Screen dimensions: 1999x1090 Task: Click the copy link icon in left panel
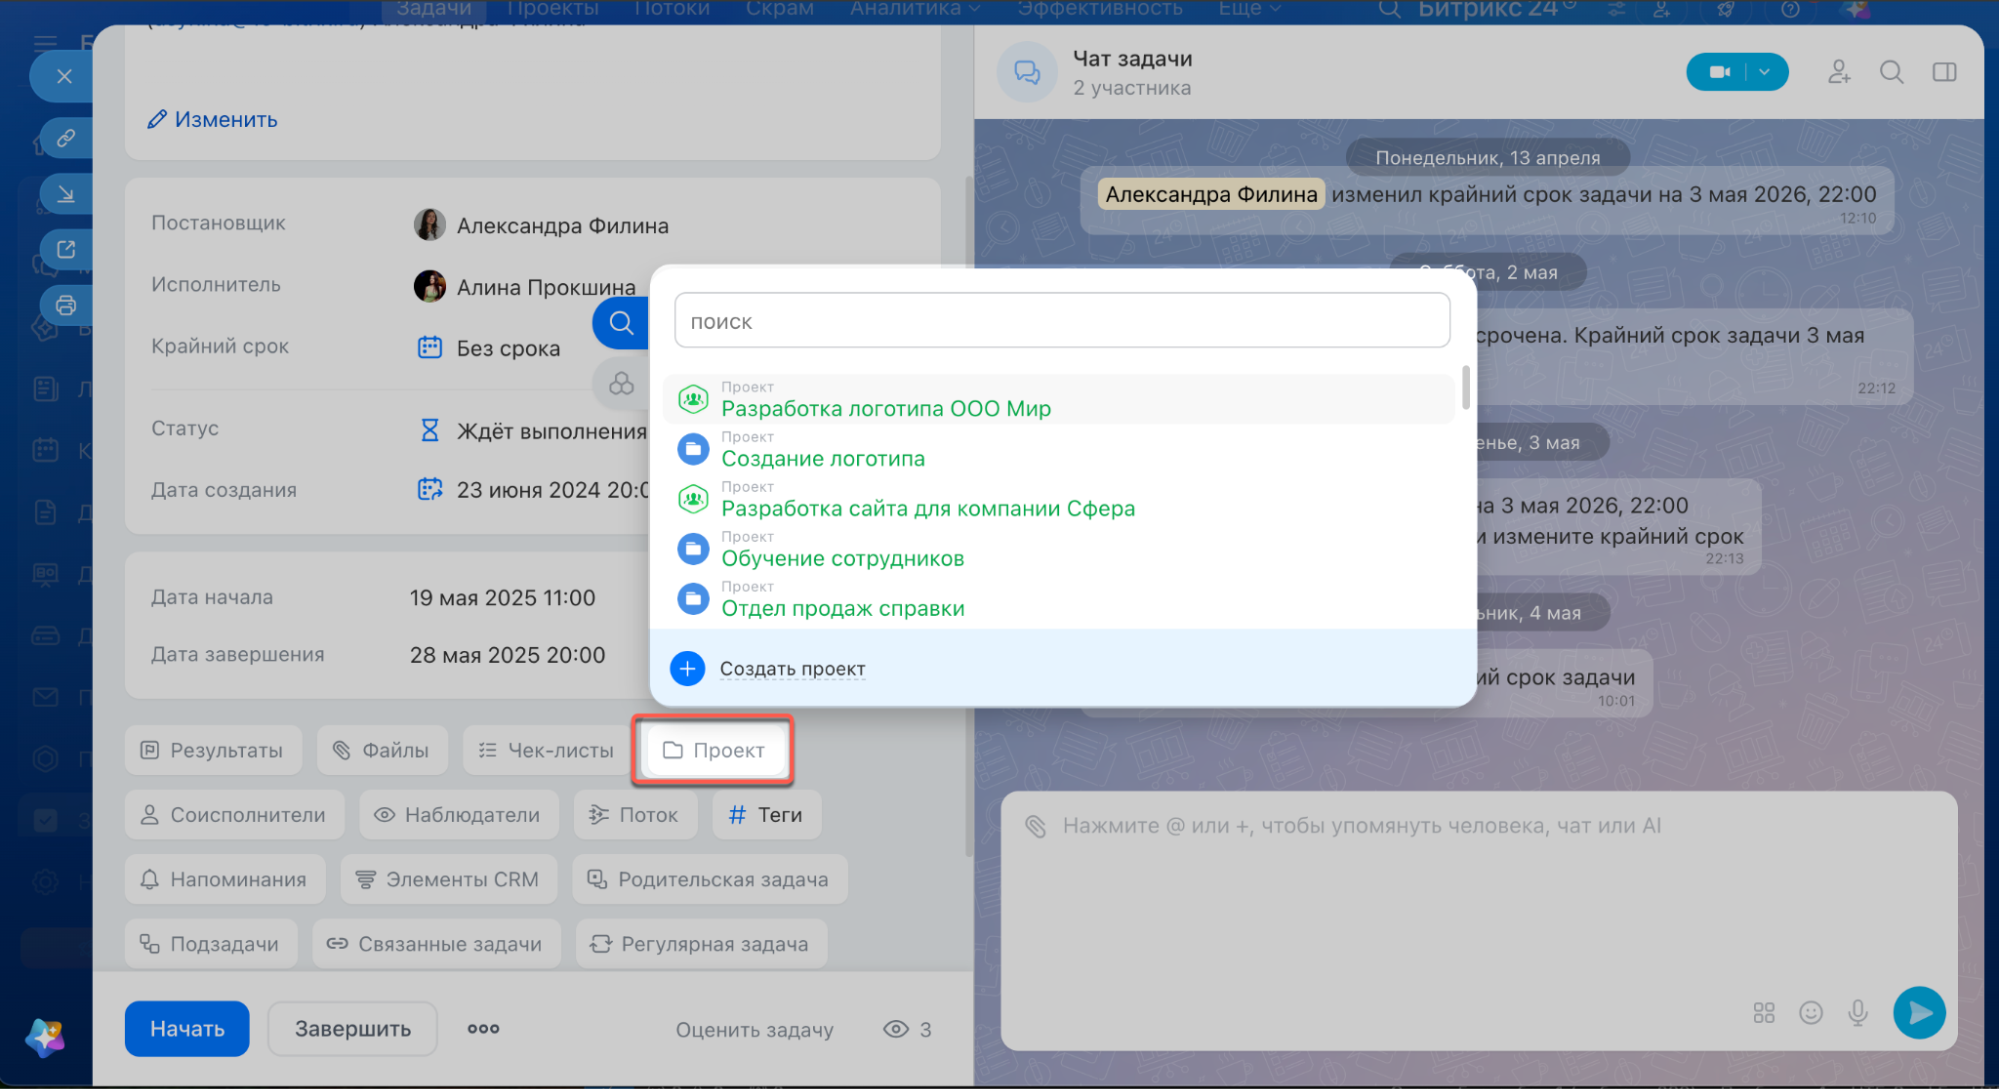pyautogui.click(x=66, y=138)
